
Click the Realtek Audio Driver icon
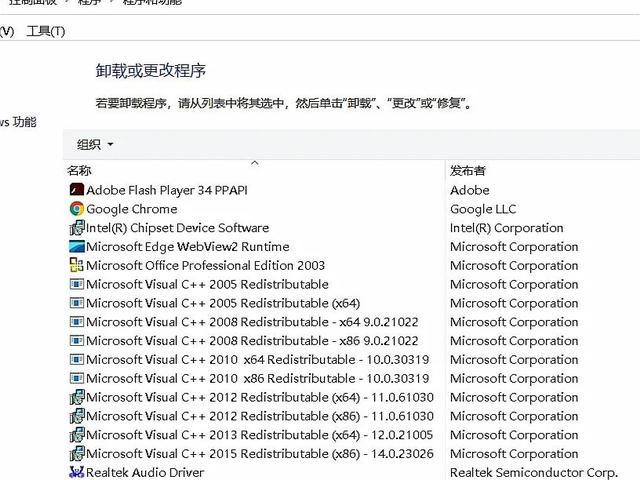77,472
